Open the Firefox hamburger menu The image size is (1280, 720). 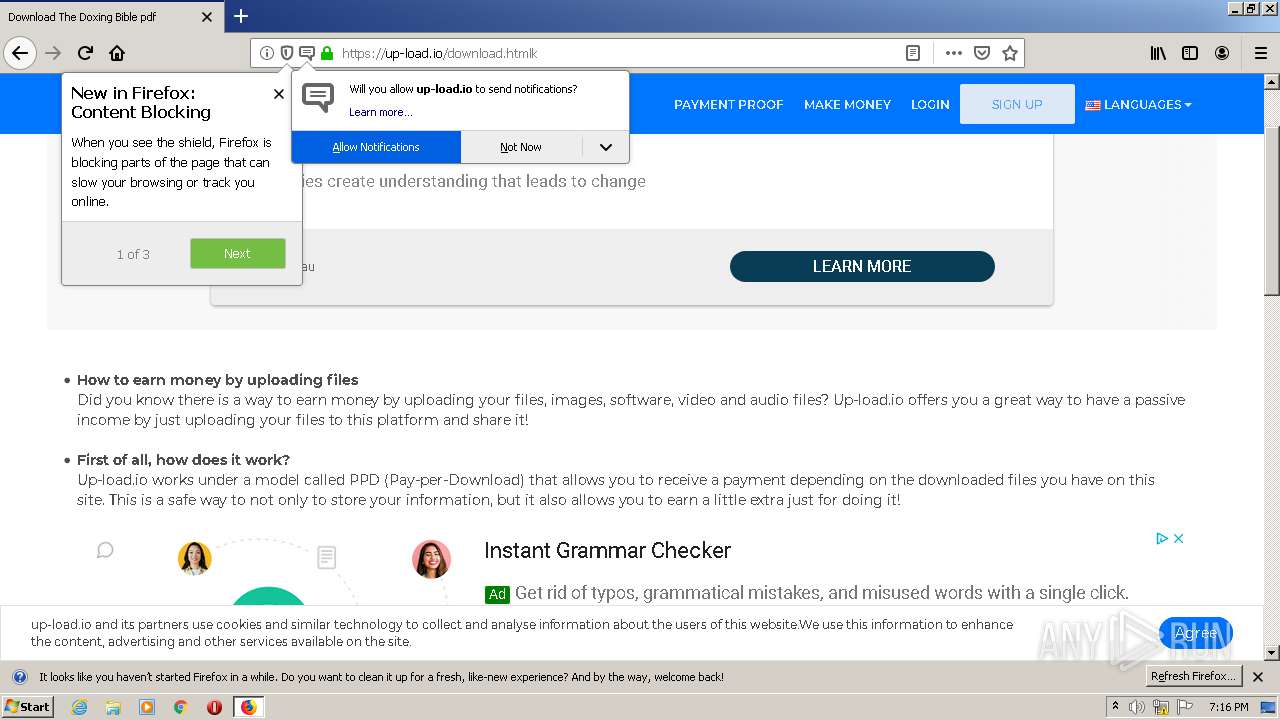[x=1260, y=53]
